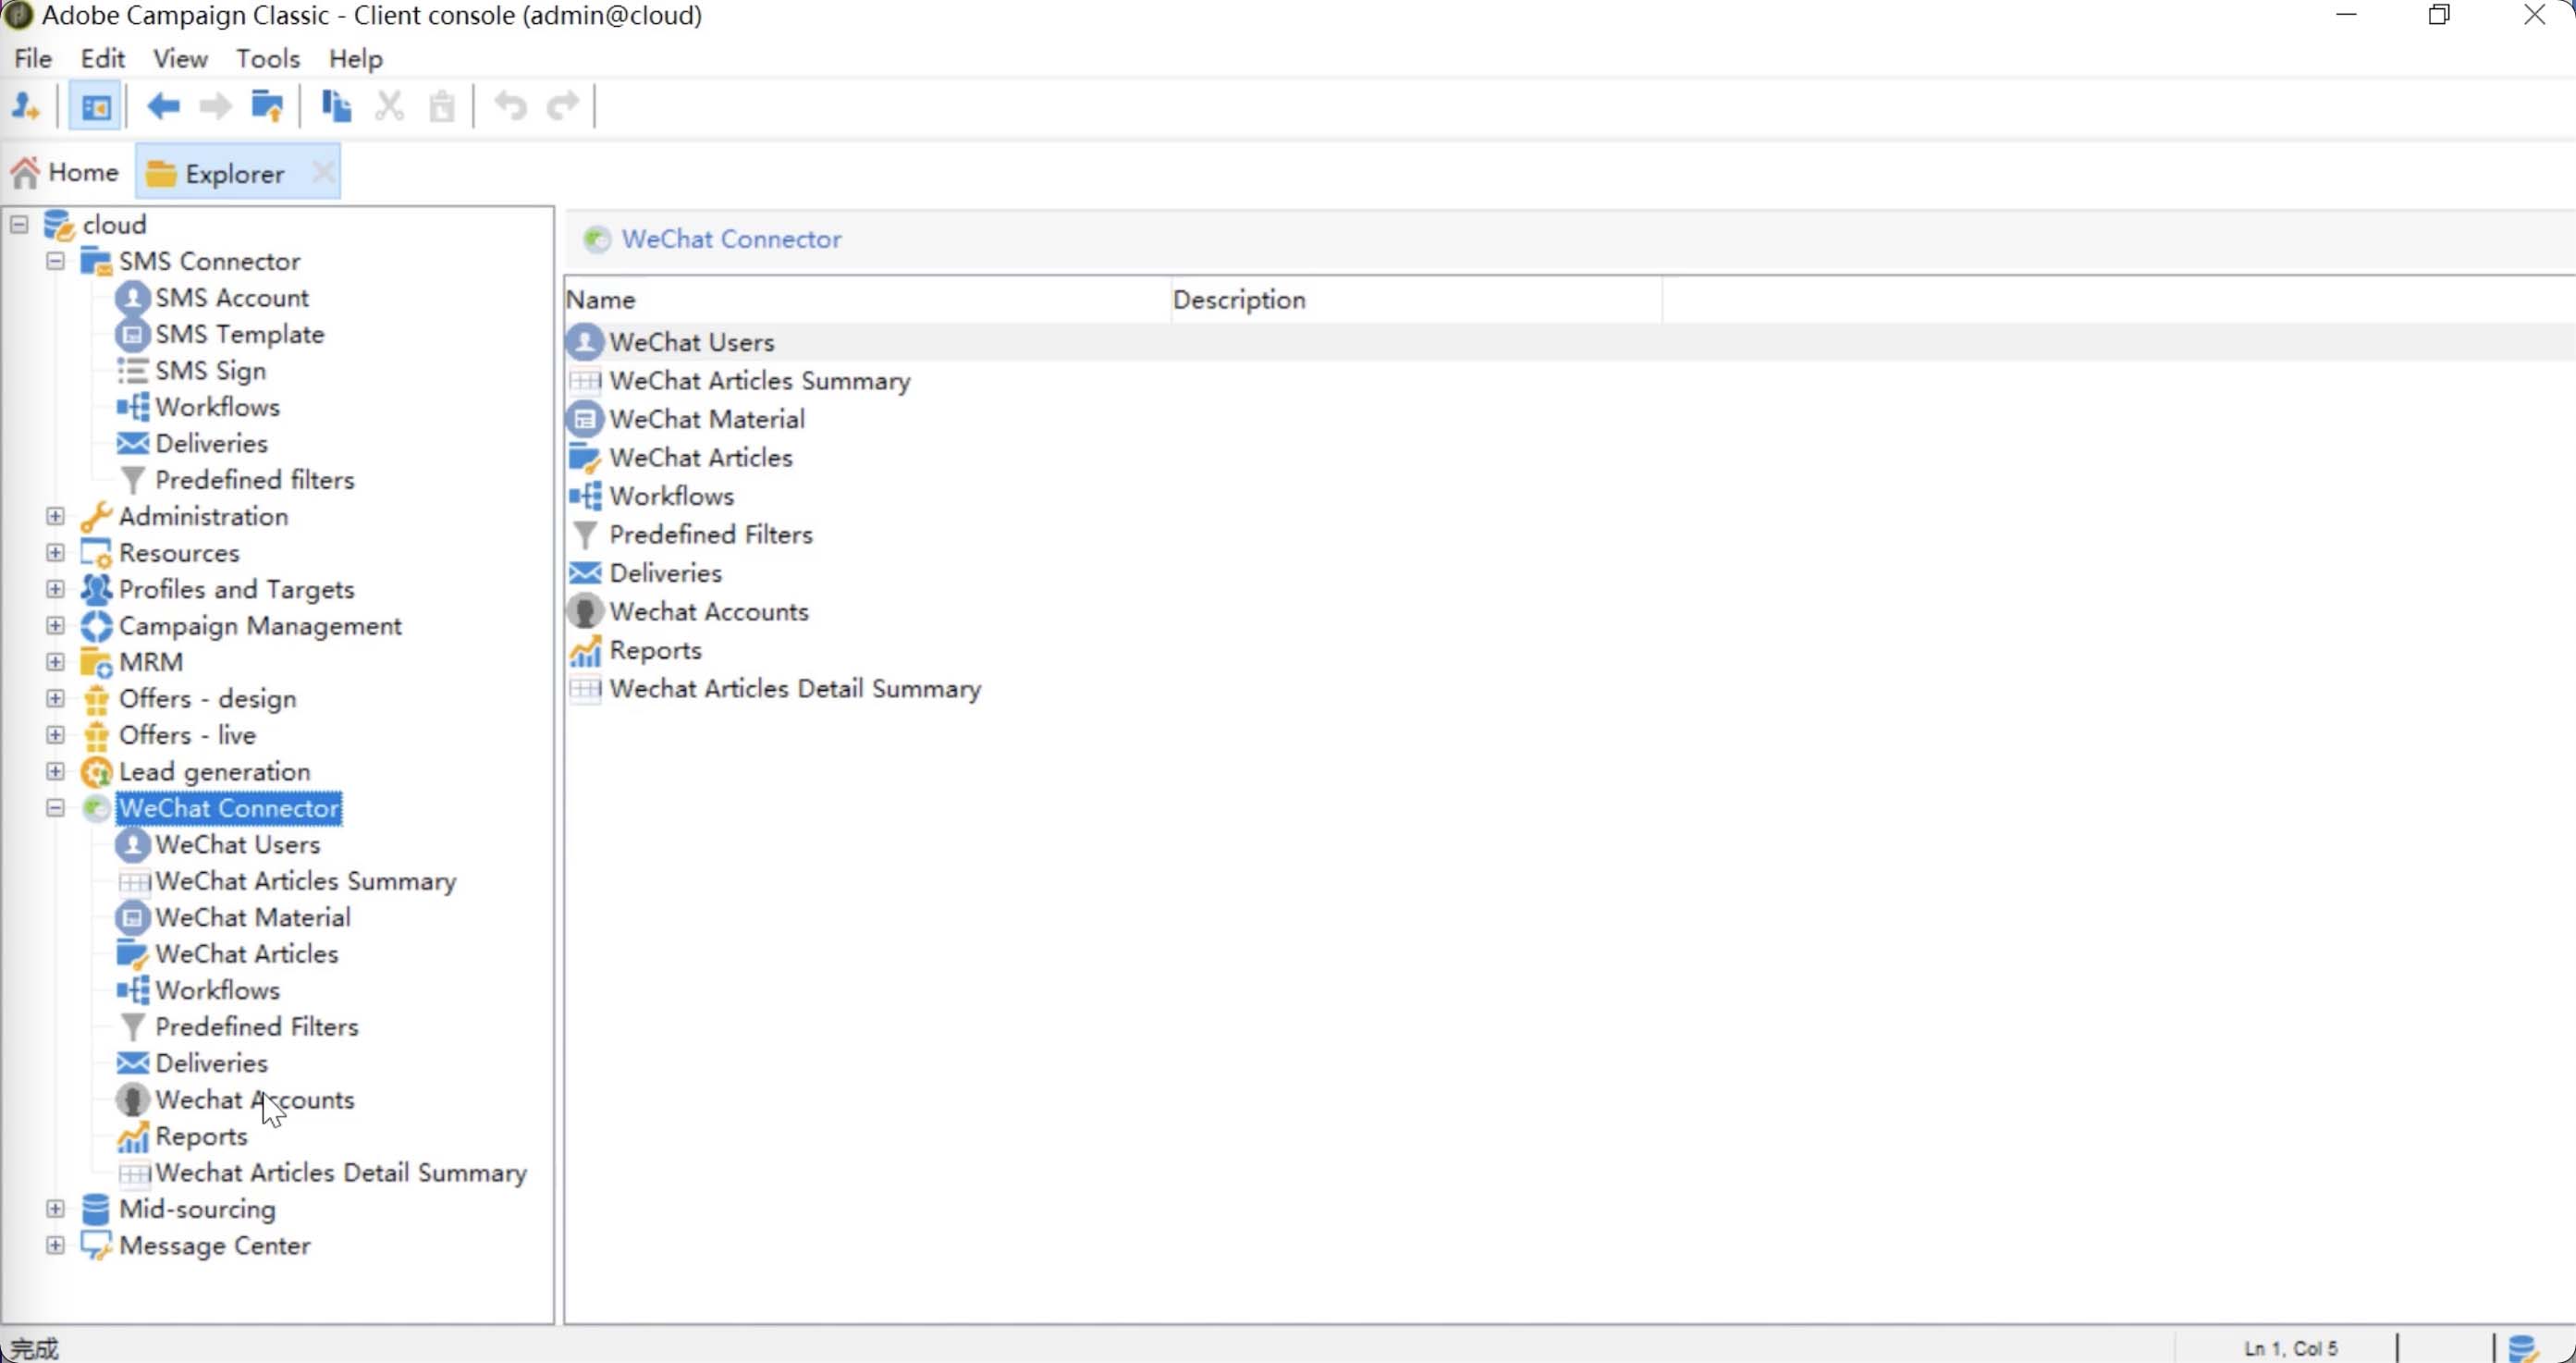This screenshot has width=2576, height=1363.
Task: Expand the Campaign Management node
Action: (x=56, y=626)
